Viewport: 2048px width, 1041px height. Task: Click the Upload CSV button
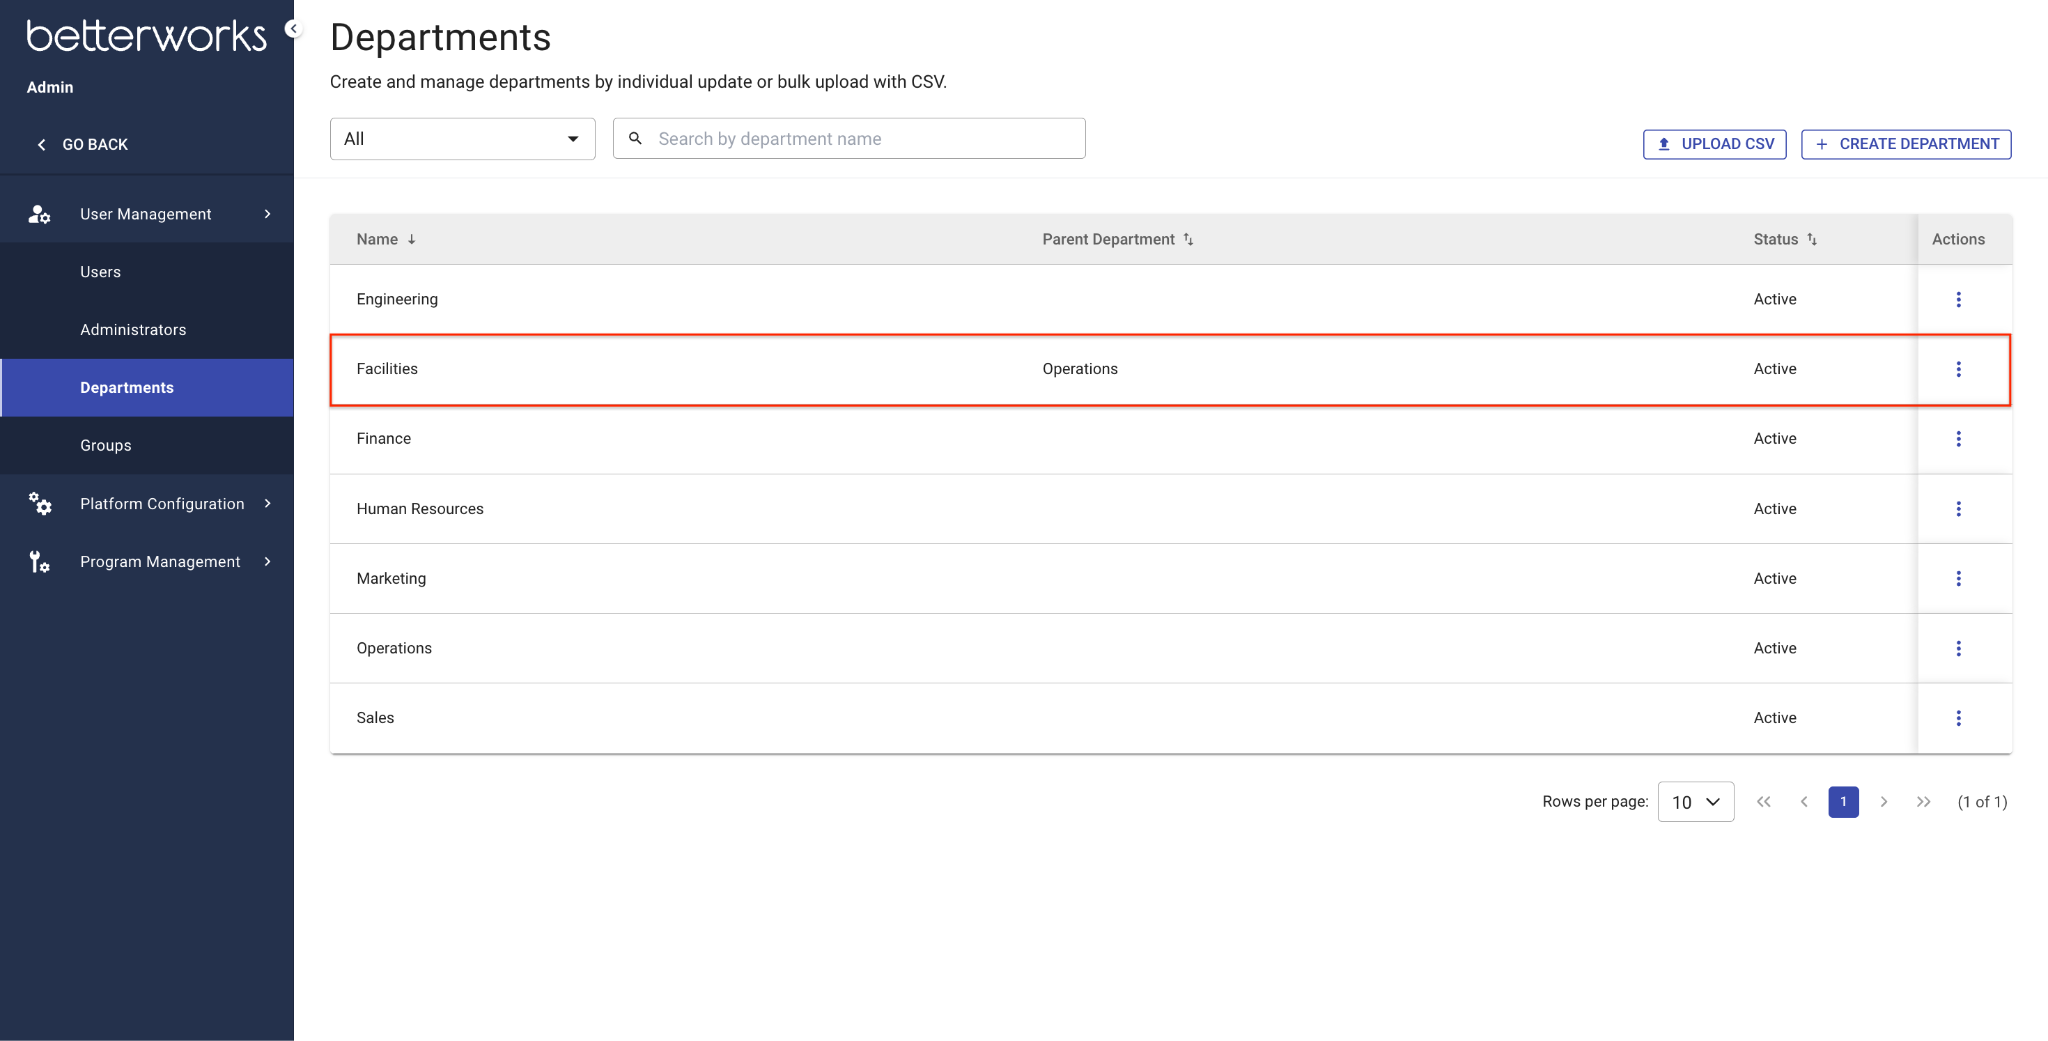coord(1714,144)
